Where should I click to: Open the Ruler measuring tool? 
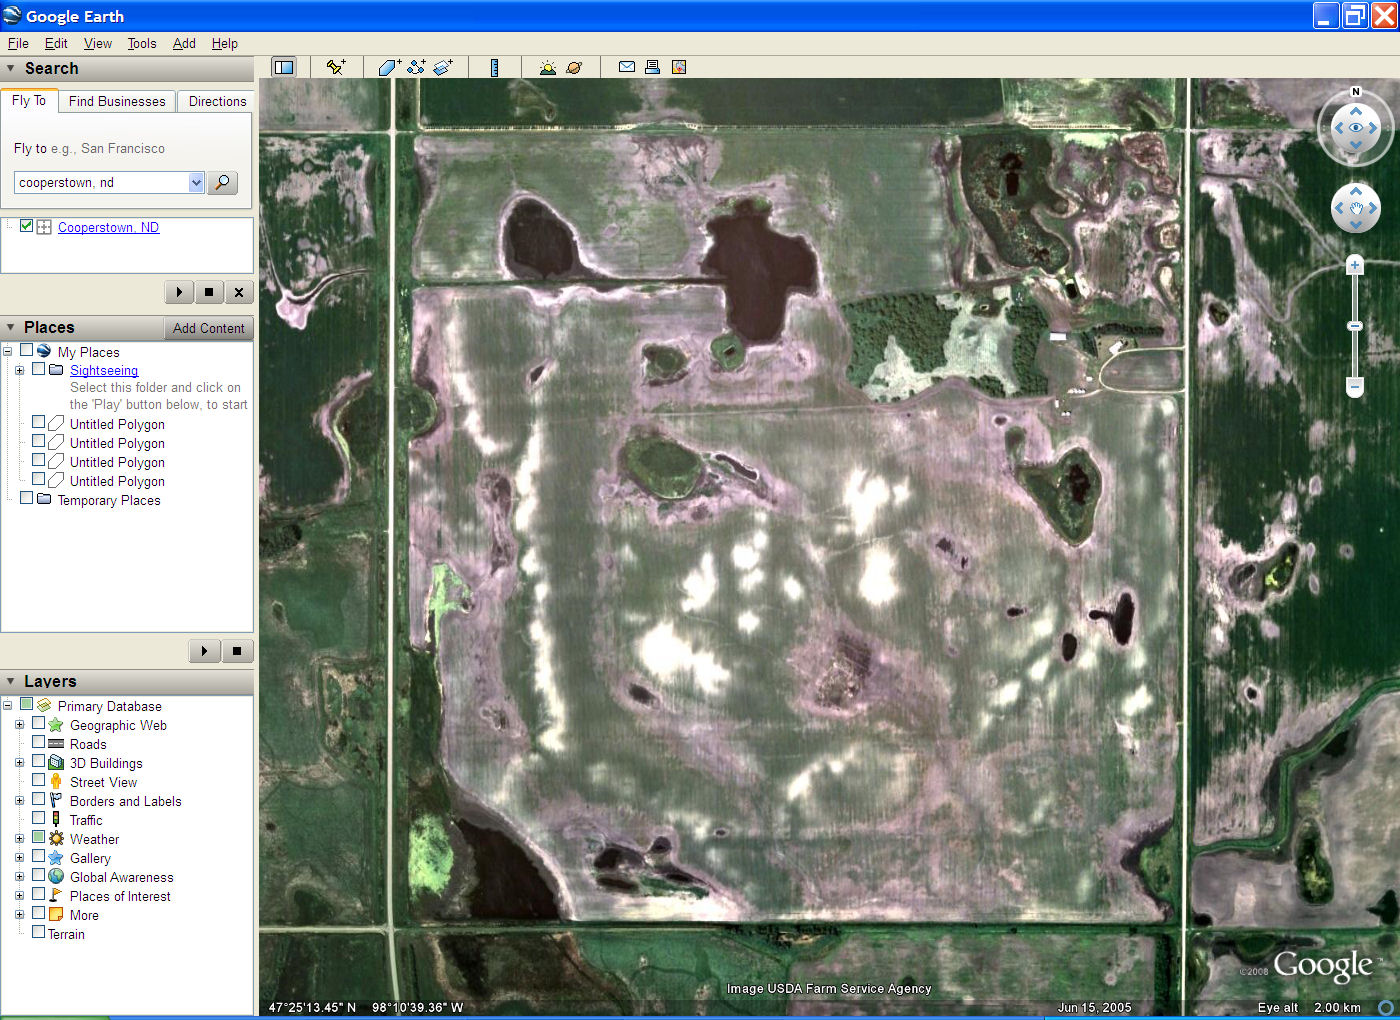(x=494, y=67)
